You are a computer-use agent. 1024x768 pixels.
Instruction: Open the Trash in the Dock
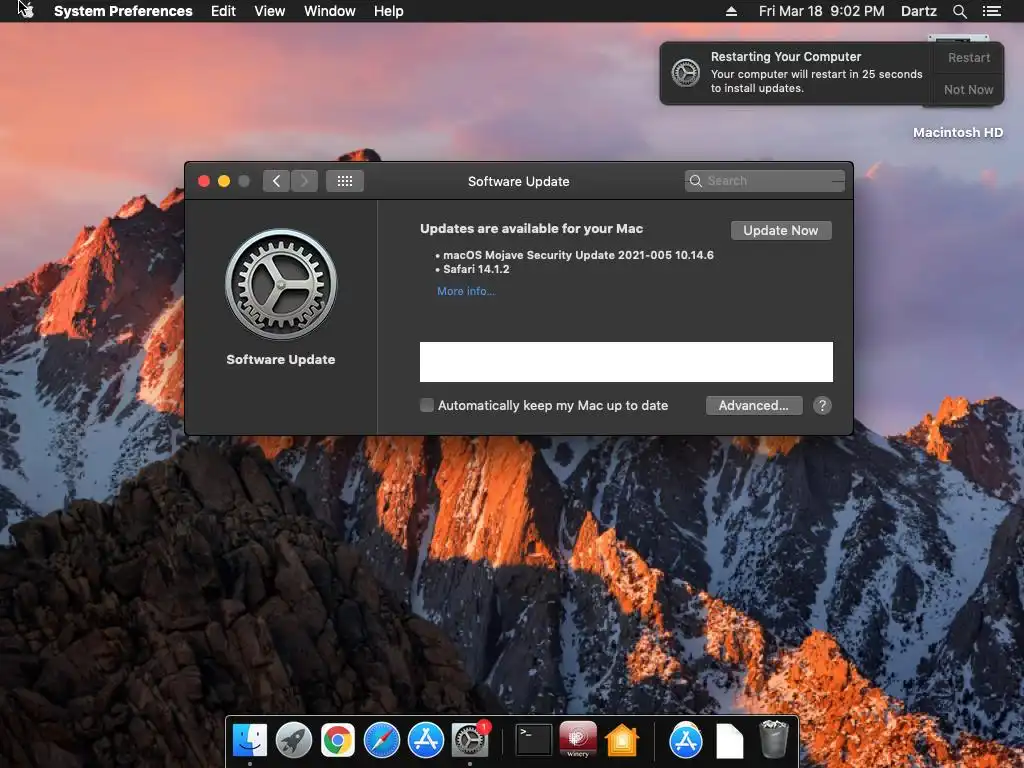(774, 740)
